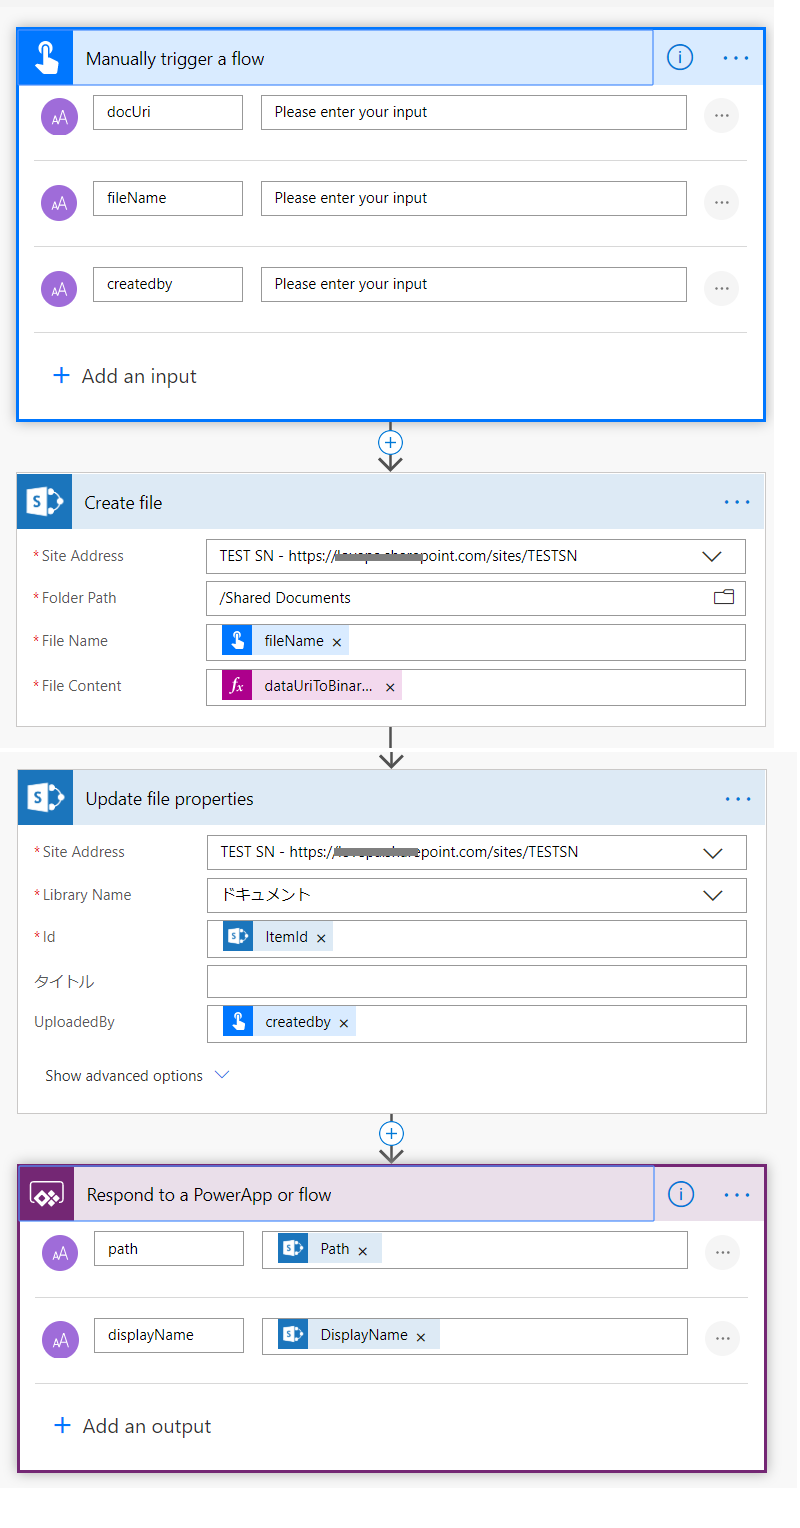Image resolution: width=800 pixels, height=1528 pixels.
Task: Click SharePoint icon on Update file properties
Action: click(45, 798)
